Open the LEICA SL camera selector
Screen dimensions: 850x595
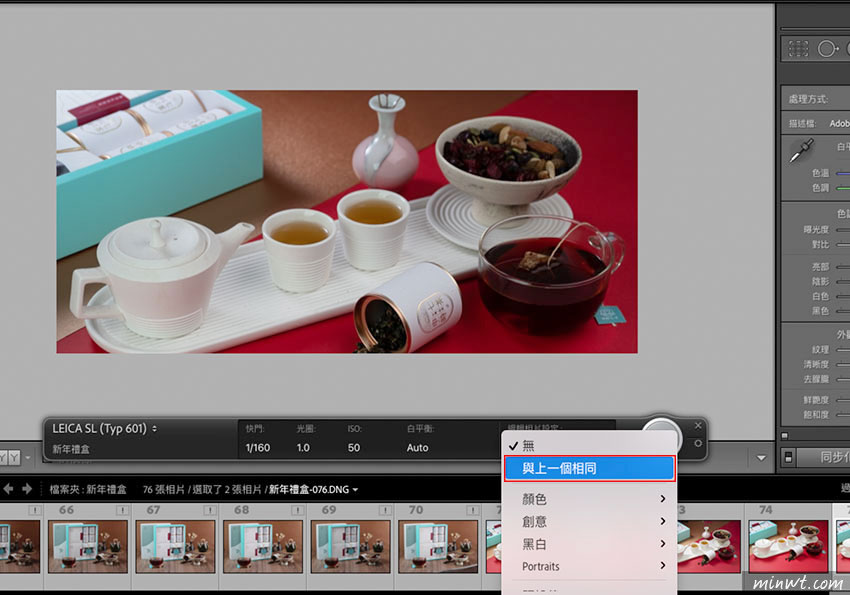(104, 429)
